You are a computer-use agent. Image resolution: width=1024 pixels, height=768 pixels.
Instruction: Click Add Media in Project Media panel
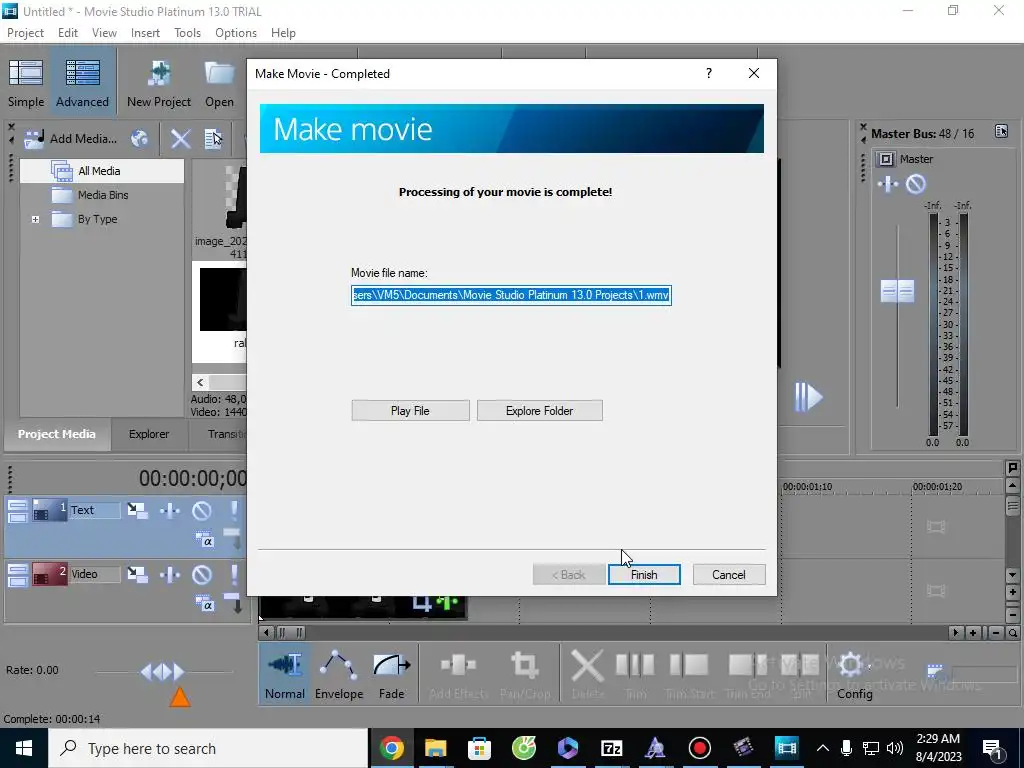click(71, 138)
